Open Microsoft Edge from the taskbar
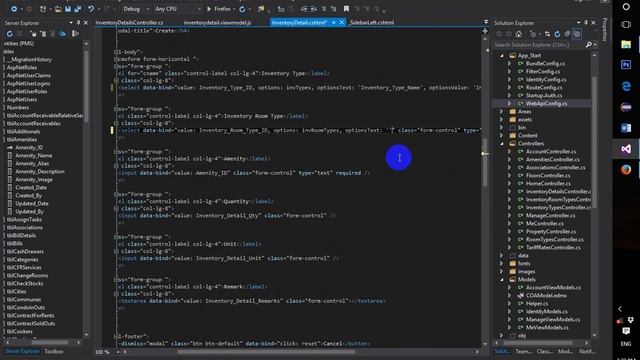640x360 pixels. coord(626,86)
